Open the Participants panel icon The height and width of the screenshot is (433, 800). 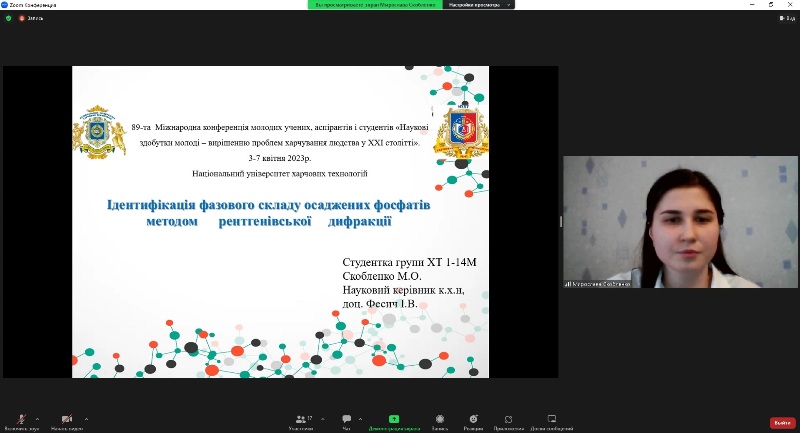point(301,419)
